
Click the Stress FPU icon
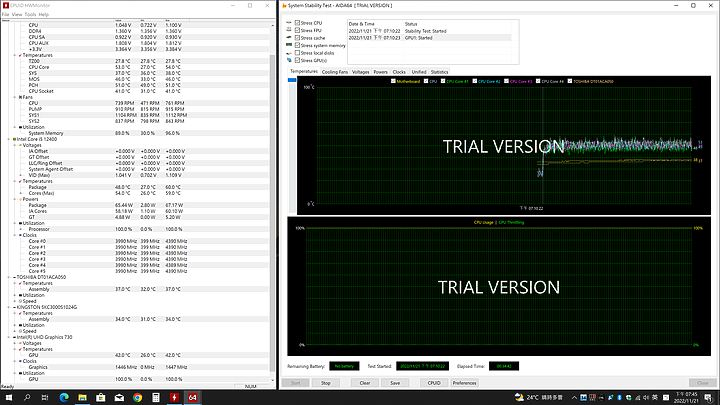pyautogui.click(x=289, y=30)
